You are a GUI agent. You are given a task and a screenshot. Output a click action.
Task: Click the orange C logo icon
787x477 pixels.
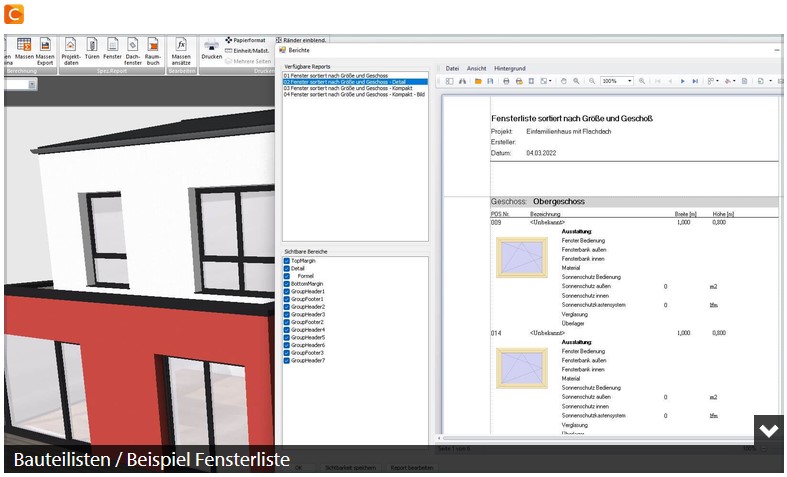(x=14, y=14)
